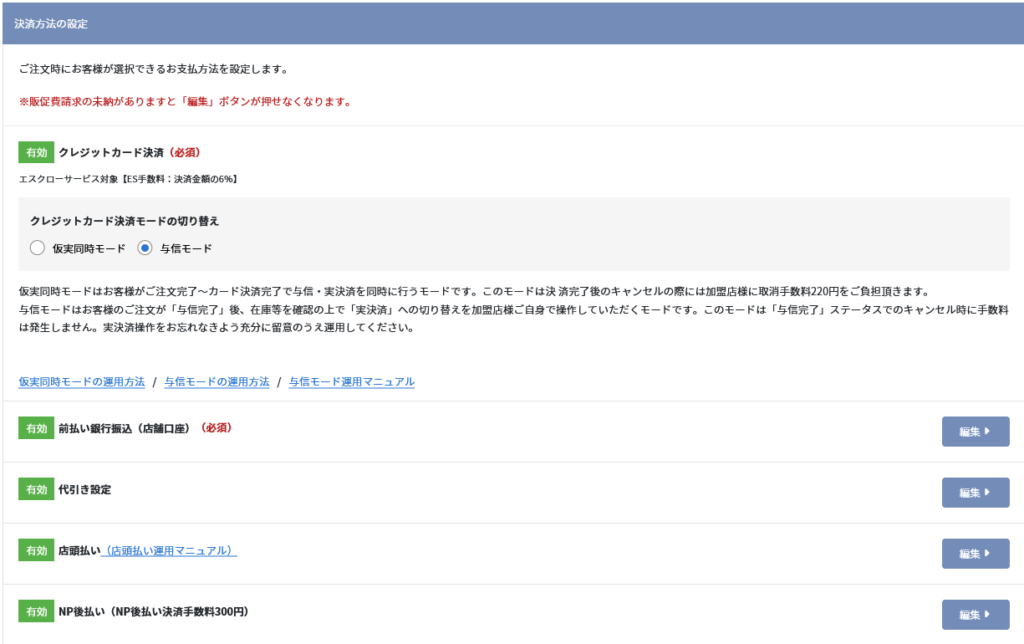Click the red 販促費請求 warning notice

185,102
